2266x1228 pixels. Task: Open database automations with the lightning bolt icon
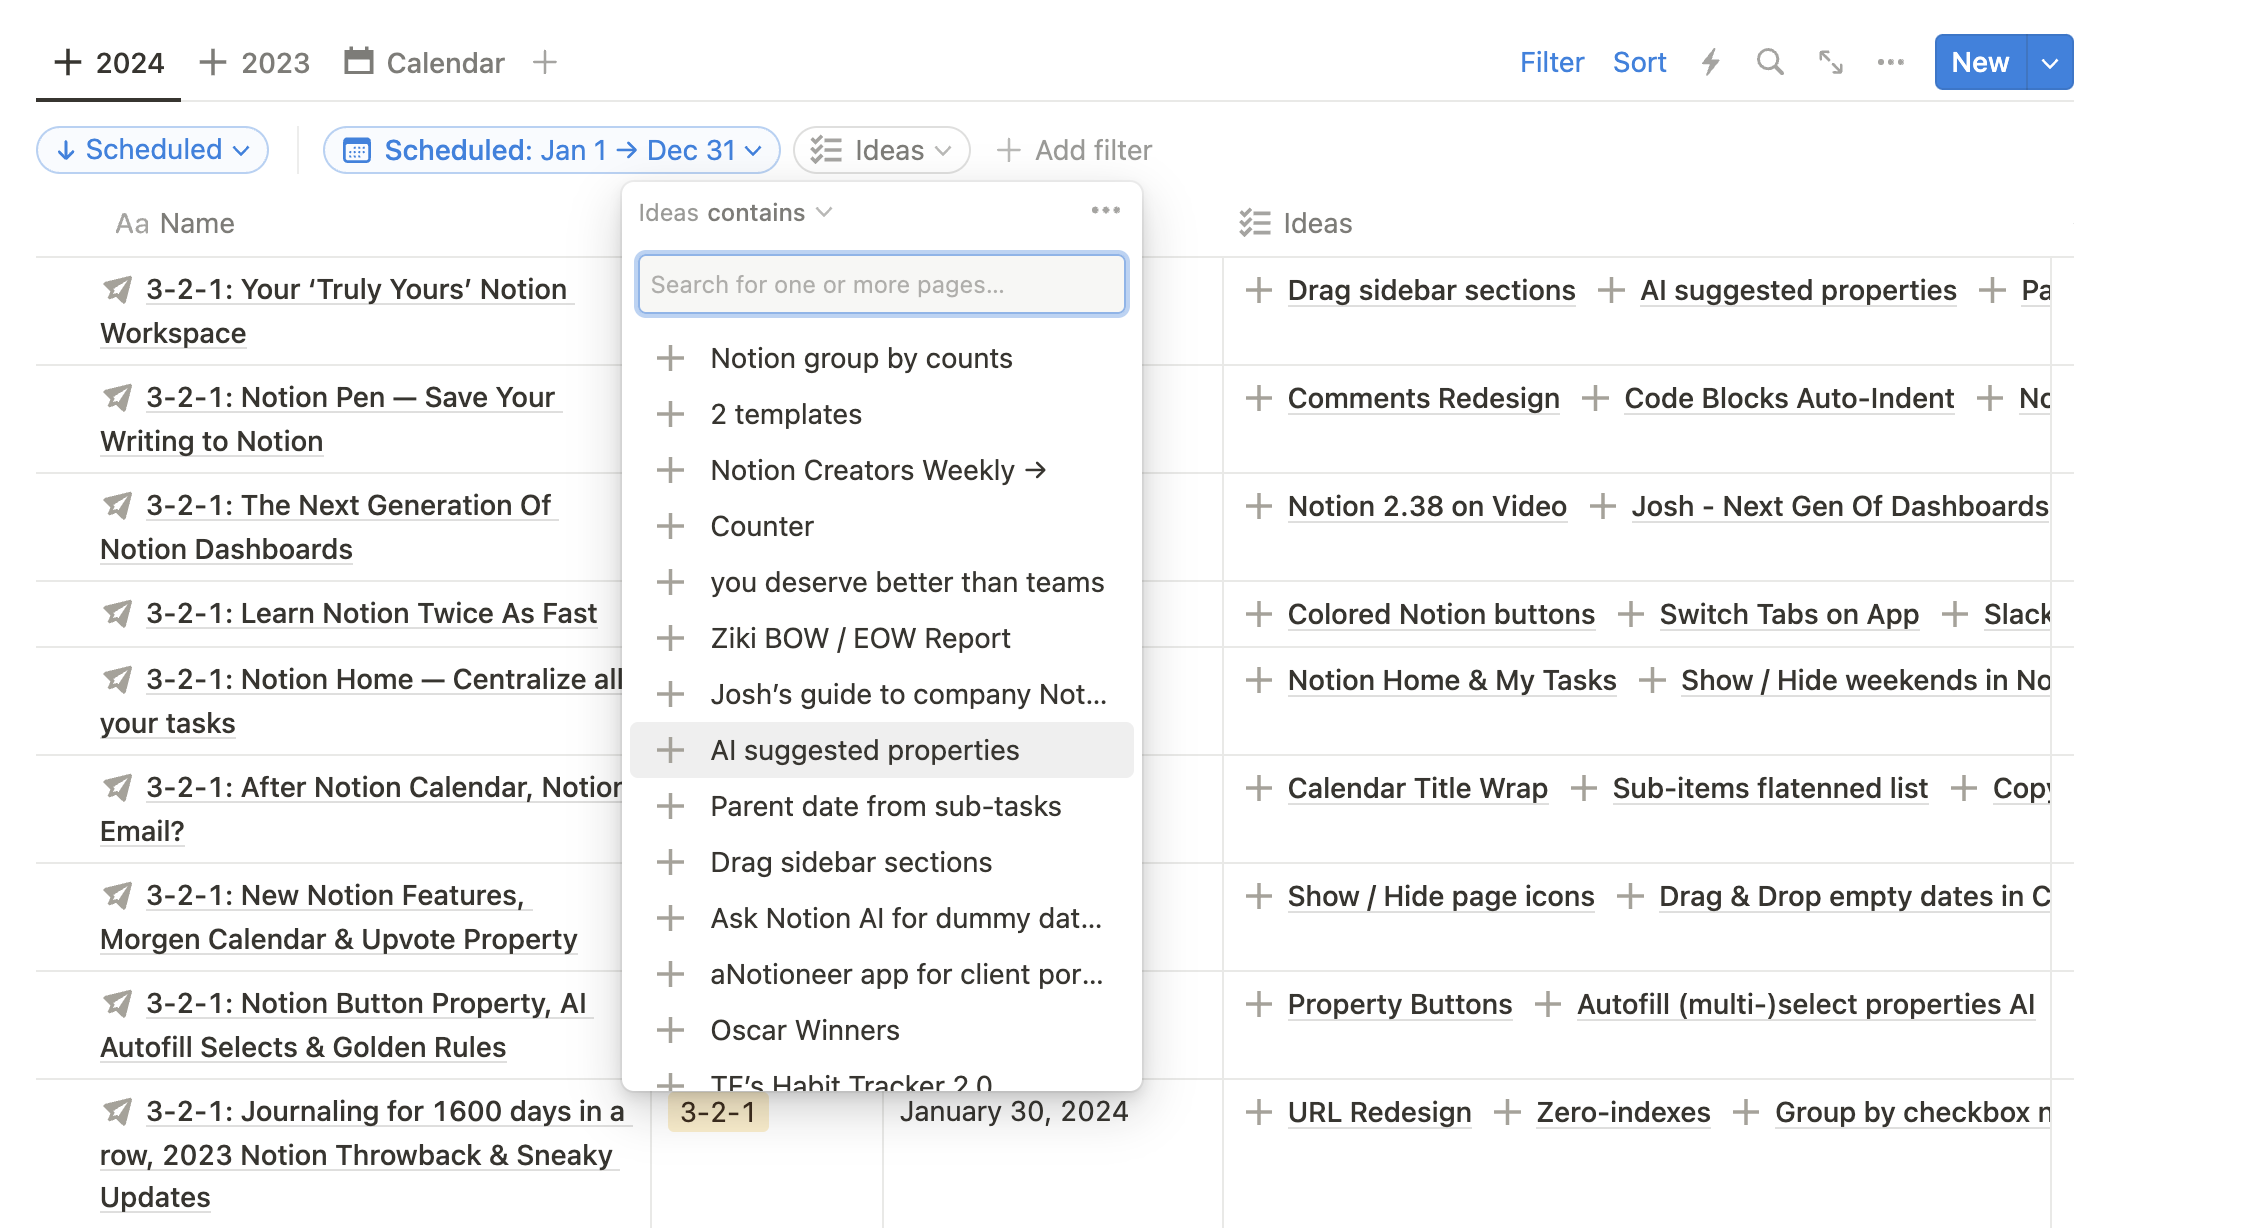tap(1711, 62)
